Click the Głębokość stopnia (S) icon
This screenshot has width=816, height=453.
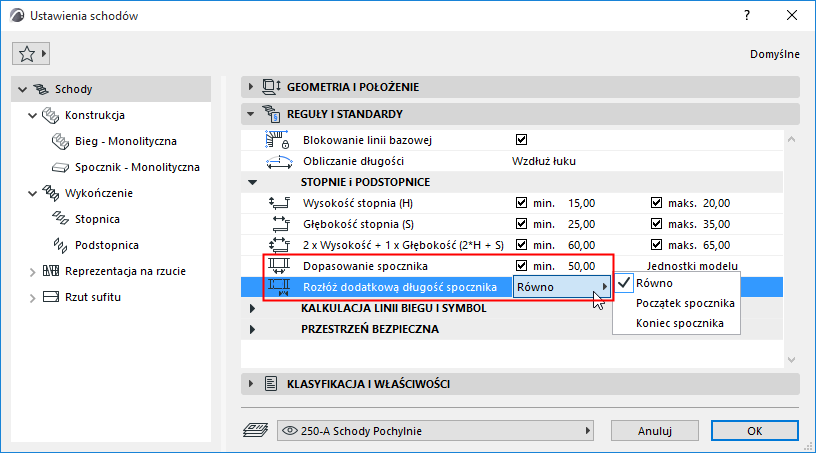pyautogui.click(x=281, y=224)
